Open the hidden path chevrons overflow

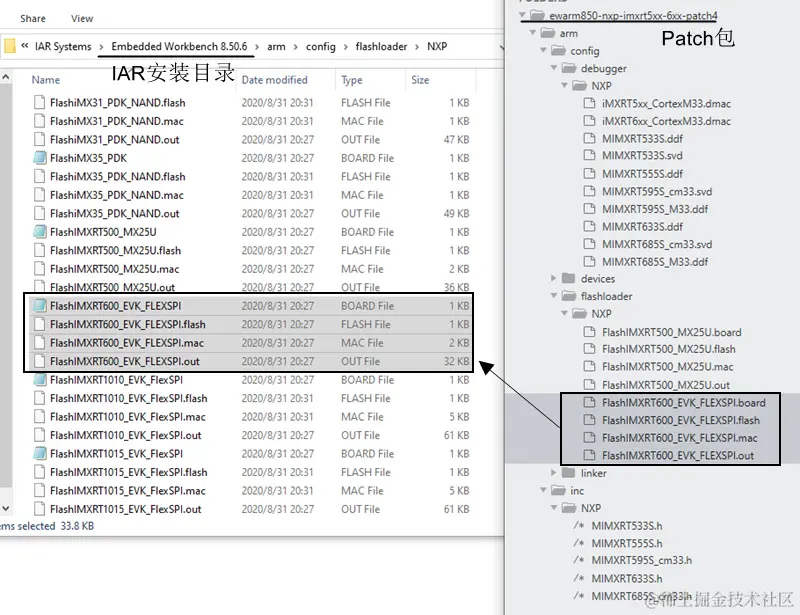coord(24,46)
